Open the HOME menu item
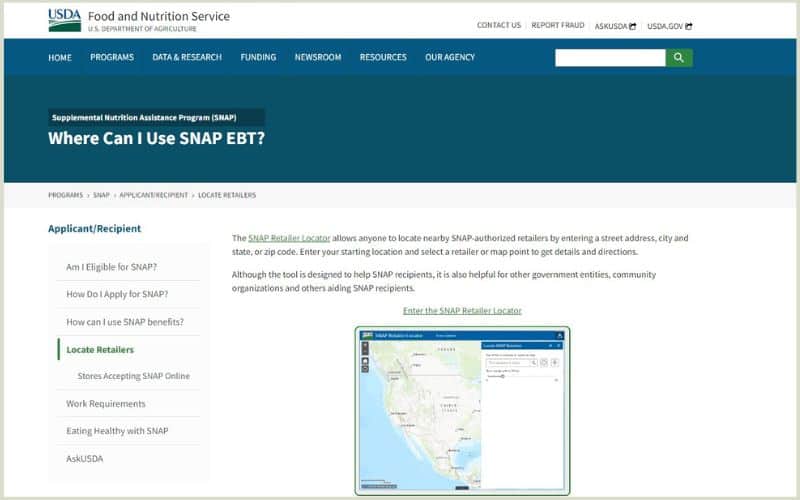This screenshot has width=800, height=500. 60,58
